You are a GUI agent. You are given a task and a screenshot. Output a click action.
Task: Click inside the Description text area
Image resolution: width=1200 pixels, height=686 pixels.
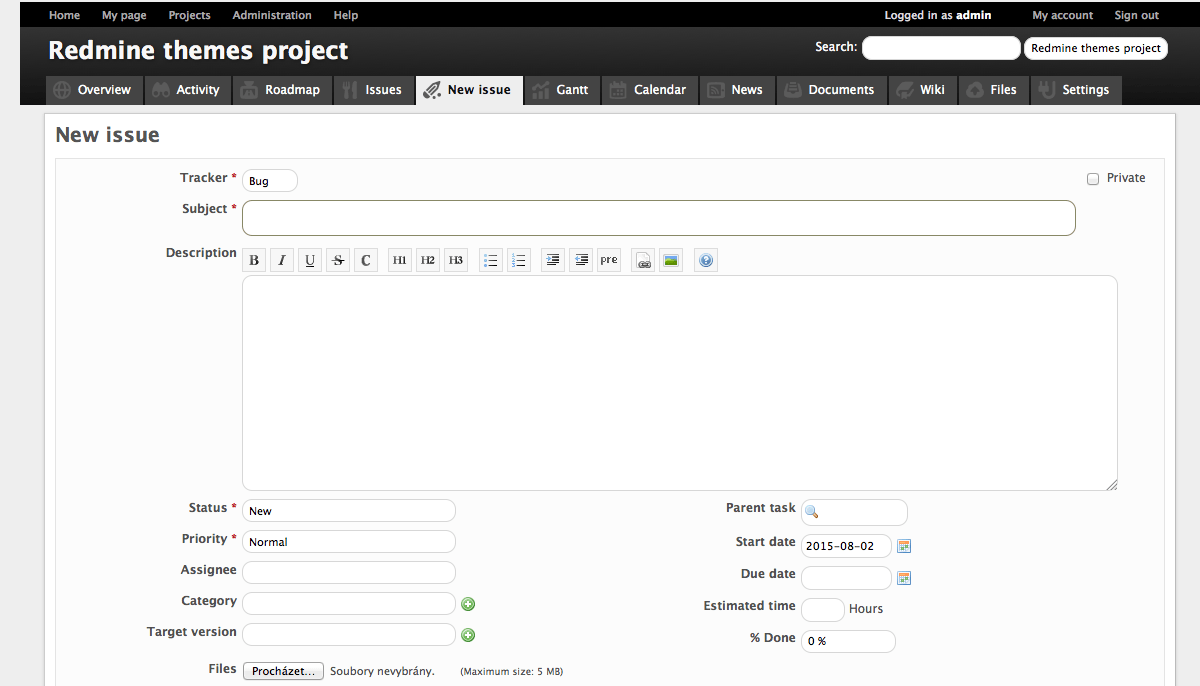pos(680,383)
